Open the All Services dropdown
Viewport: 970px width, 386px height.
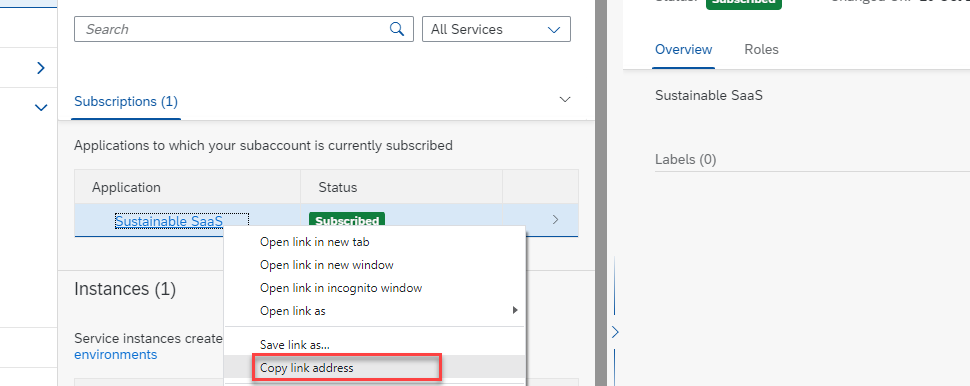[496, 29]
